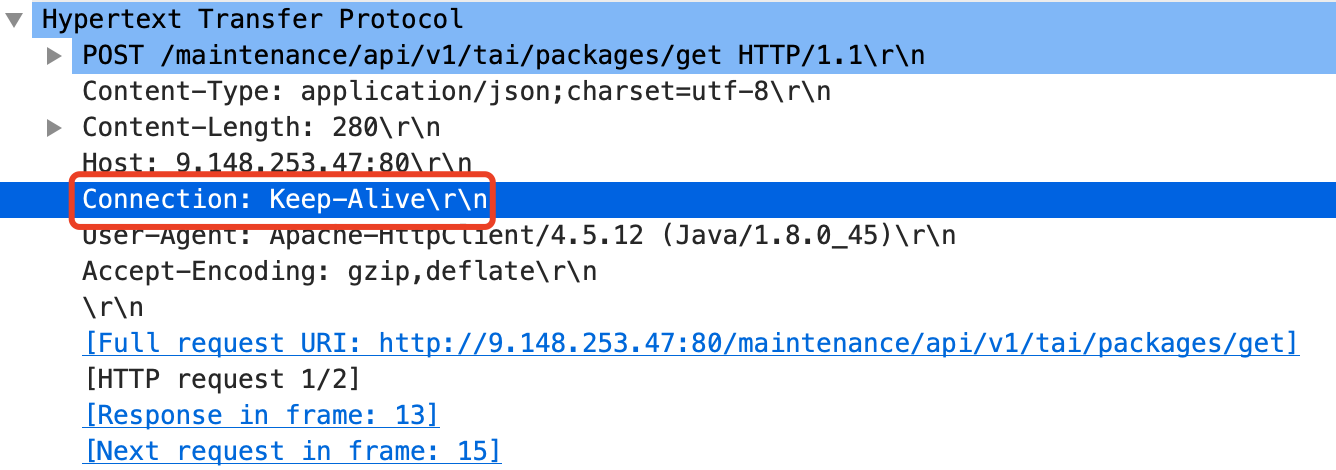Viewport: 1336px width, 470px height.
Task: Select the Host: 9.148.253.47:80 row
Action: 277,163
